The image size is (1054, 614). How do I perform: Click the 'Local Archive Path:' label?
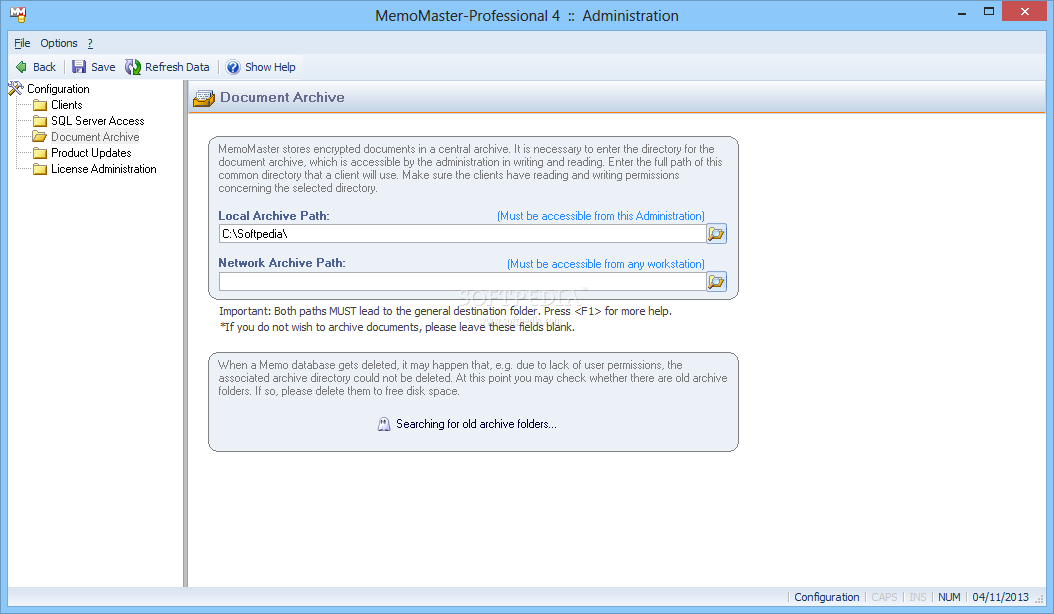pos(274,216)
